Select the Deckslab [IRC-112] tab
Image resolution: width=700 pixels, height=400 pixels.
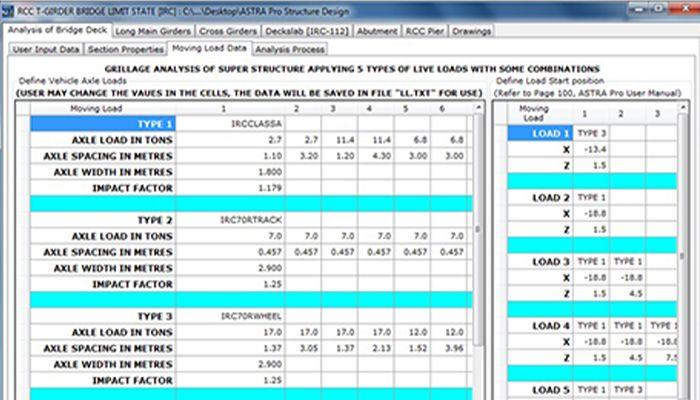(x=307, y=31)
